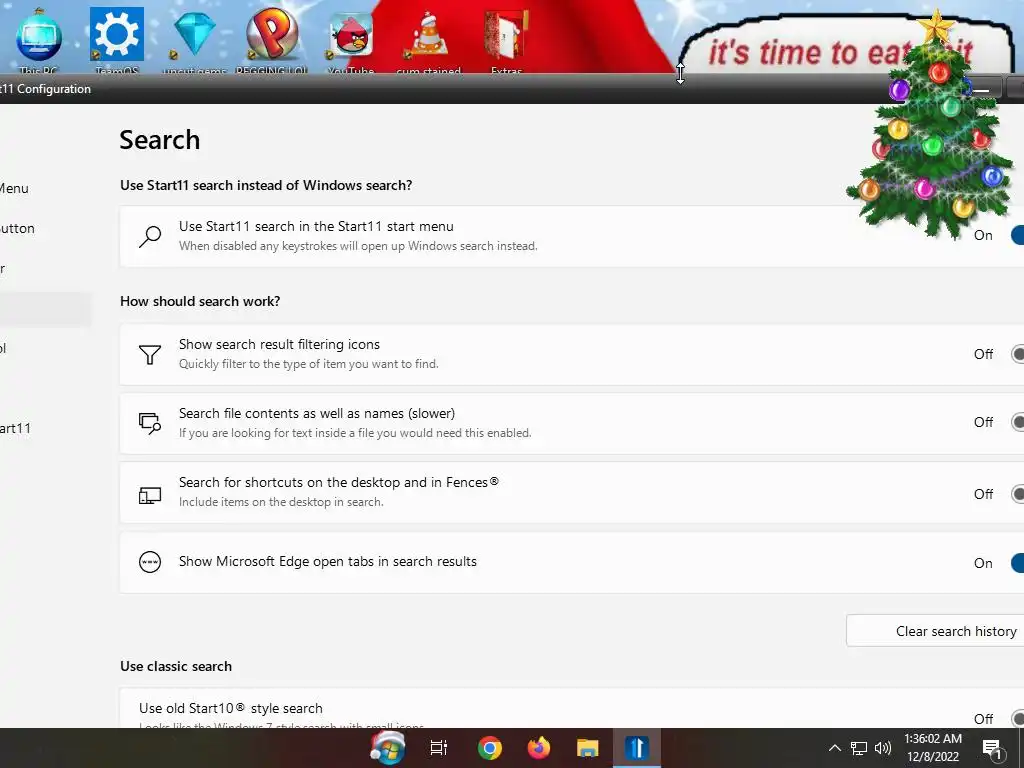The height and width of the screenshot is (768, 1024).
Task: Select the blue diamond gem desktop icon
Action: click(x=195, y=40)
